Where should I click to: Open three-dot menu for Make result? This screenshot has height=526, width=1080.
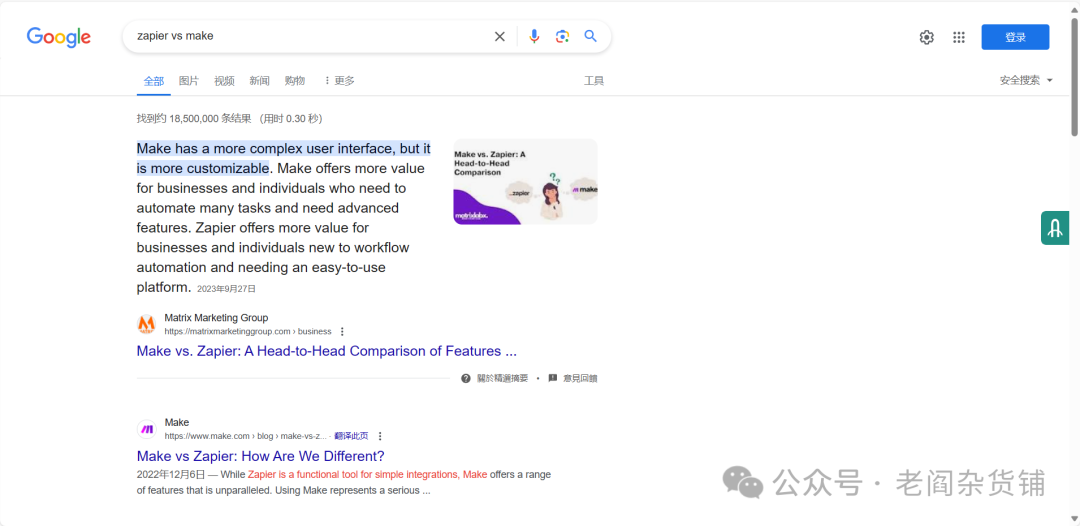[x=380, y=436]
